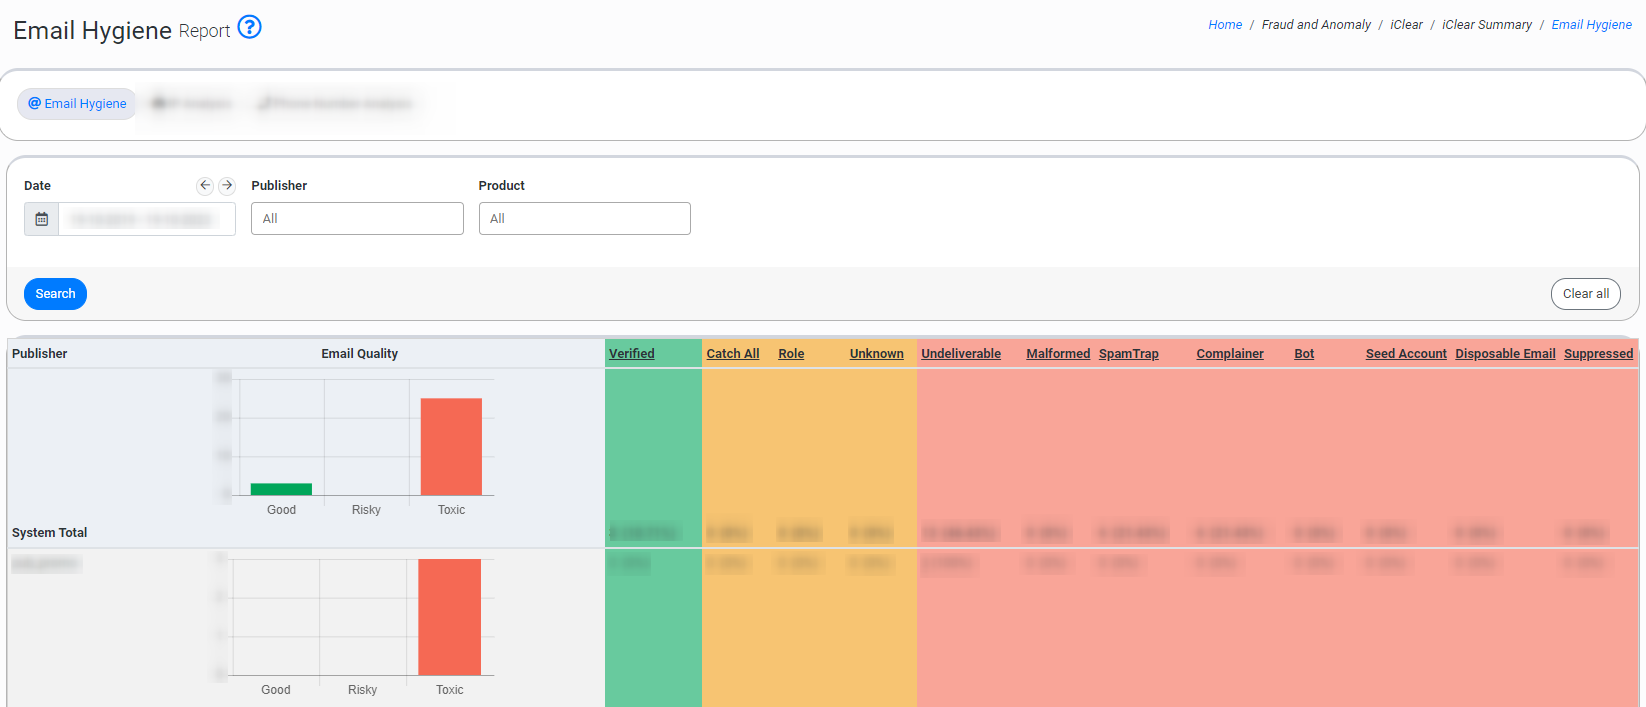Click the System Total Toxic bar
This screenshot has width=1646, height=707.
coord(451,446)
